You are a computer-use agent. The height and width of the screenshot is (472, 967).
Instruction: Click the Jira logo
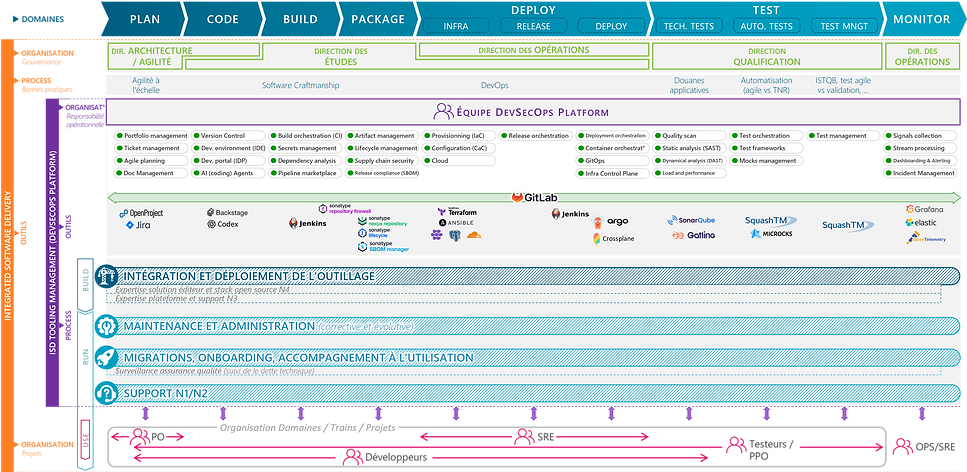138,225
